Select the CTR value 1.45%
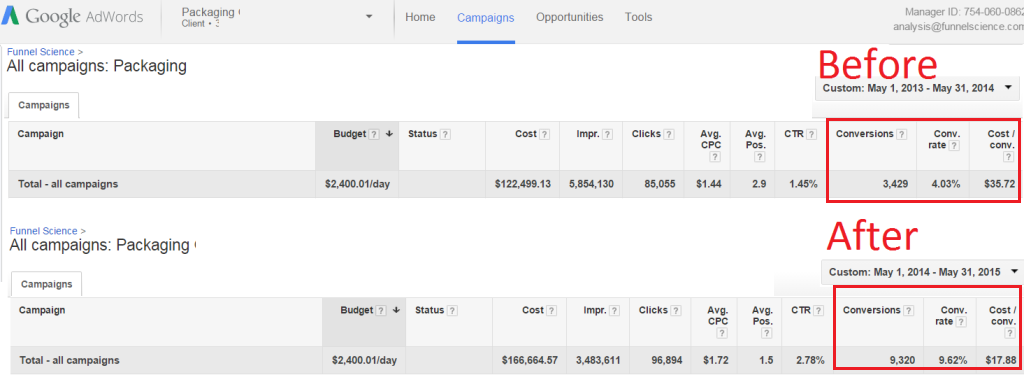Image resolution: width=1024 pixels, height=375 pixels. point(803,184)
